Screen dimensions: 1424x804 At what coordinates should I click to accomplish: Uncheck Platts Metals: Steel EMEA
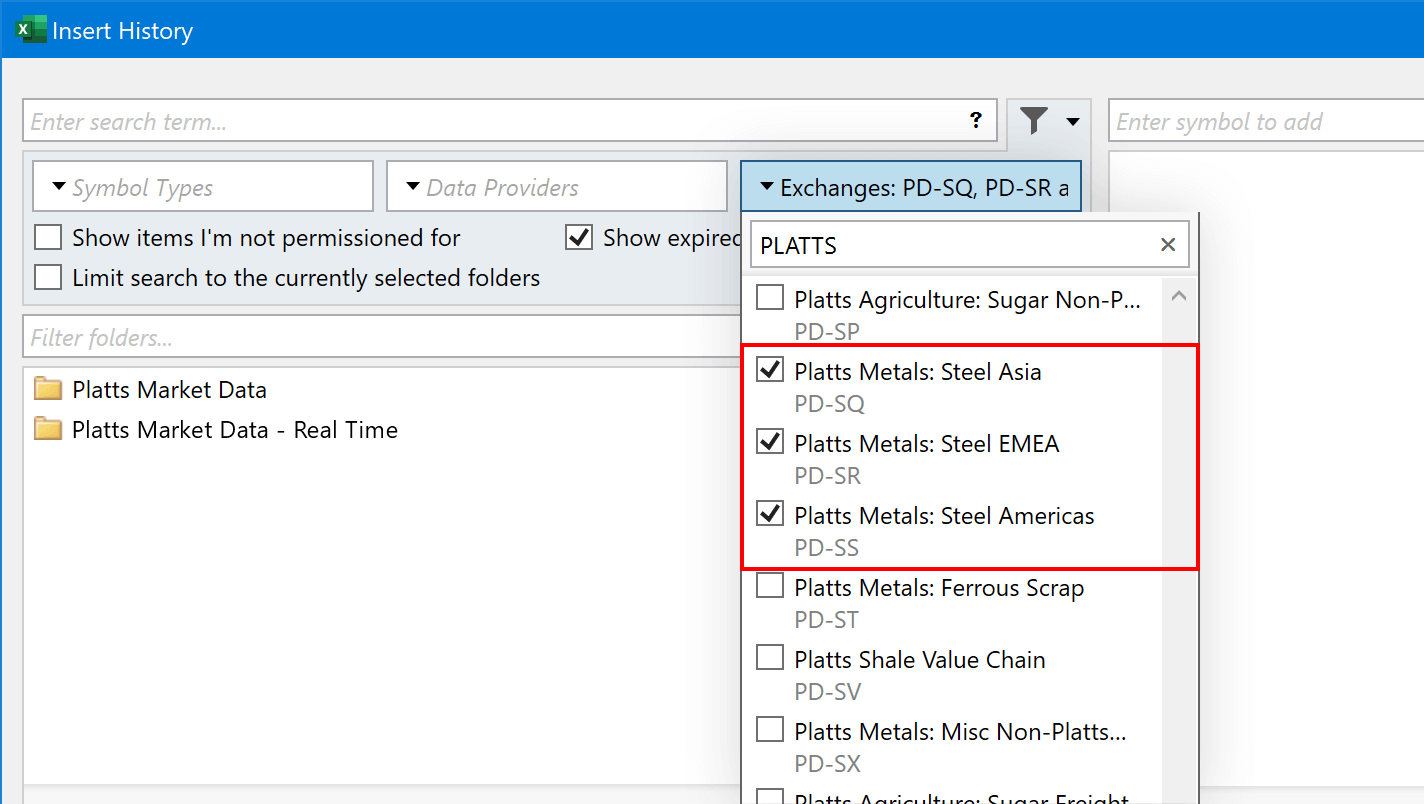769,442
